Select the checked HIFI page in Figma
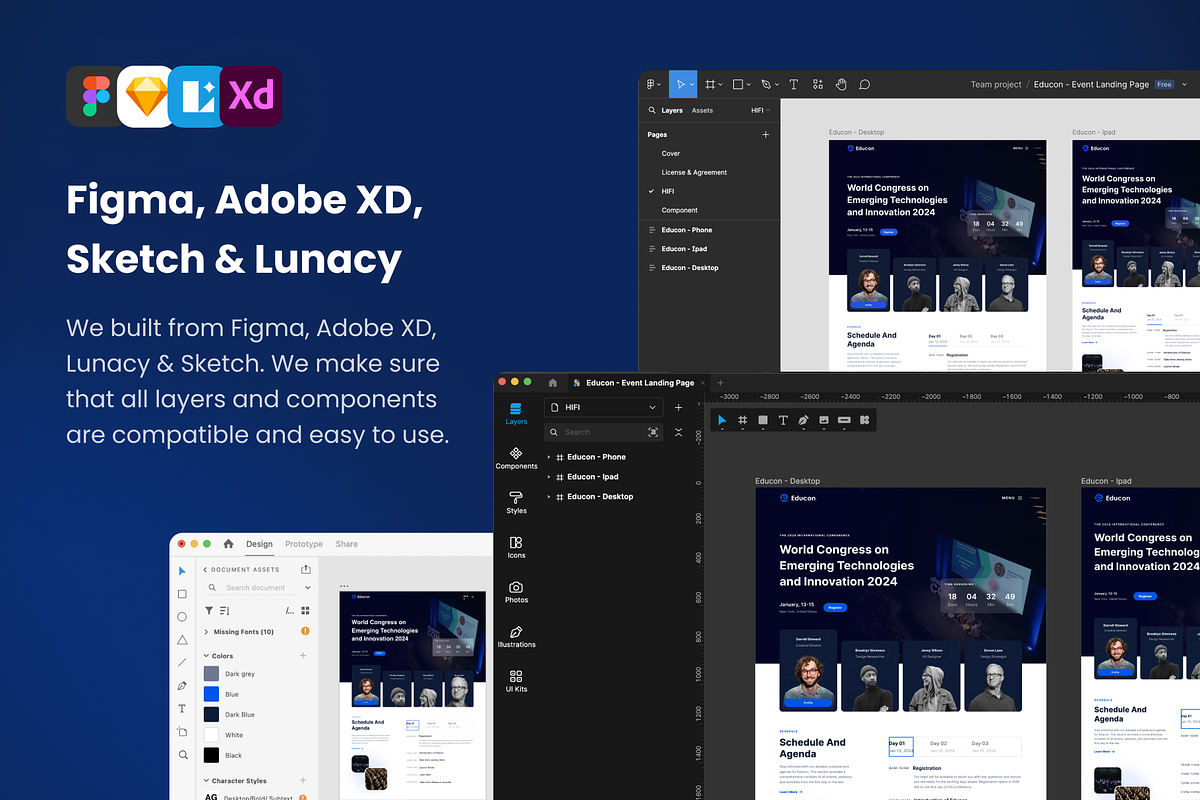 [667, 191]
